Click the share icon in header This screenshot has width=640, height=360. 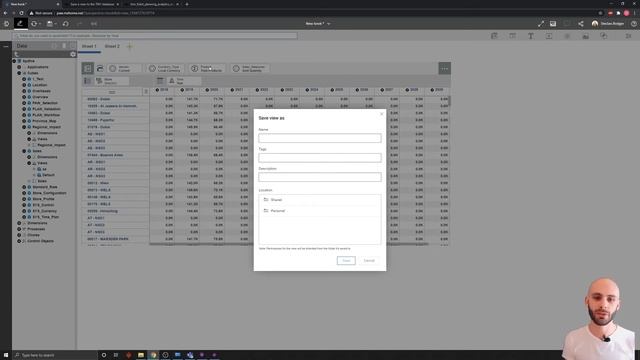(x=581, y=24)
